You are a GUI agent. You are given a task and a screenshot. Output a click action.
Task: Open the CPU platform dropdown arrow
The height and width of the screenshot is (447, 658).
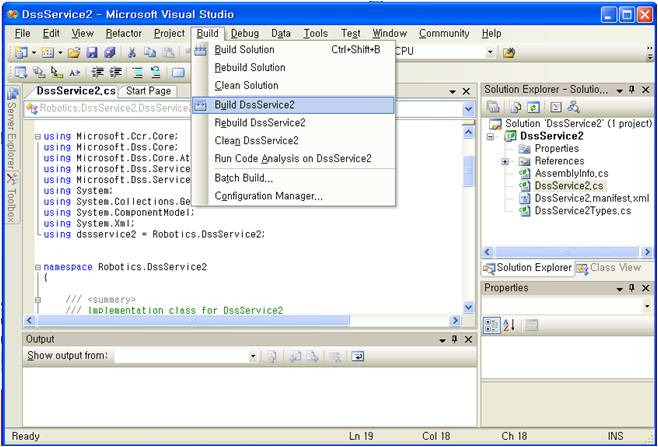click(x=490, y=52)
